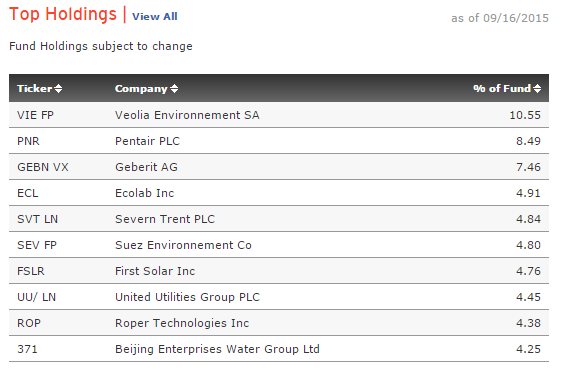Sort table by Company header

[x=141, y=89]
